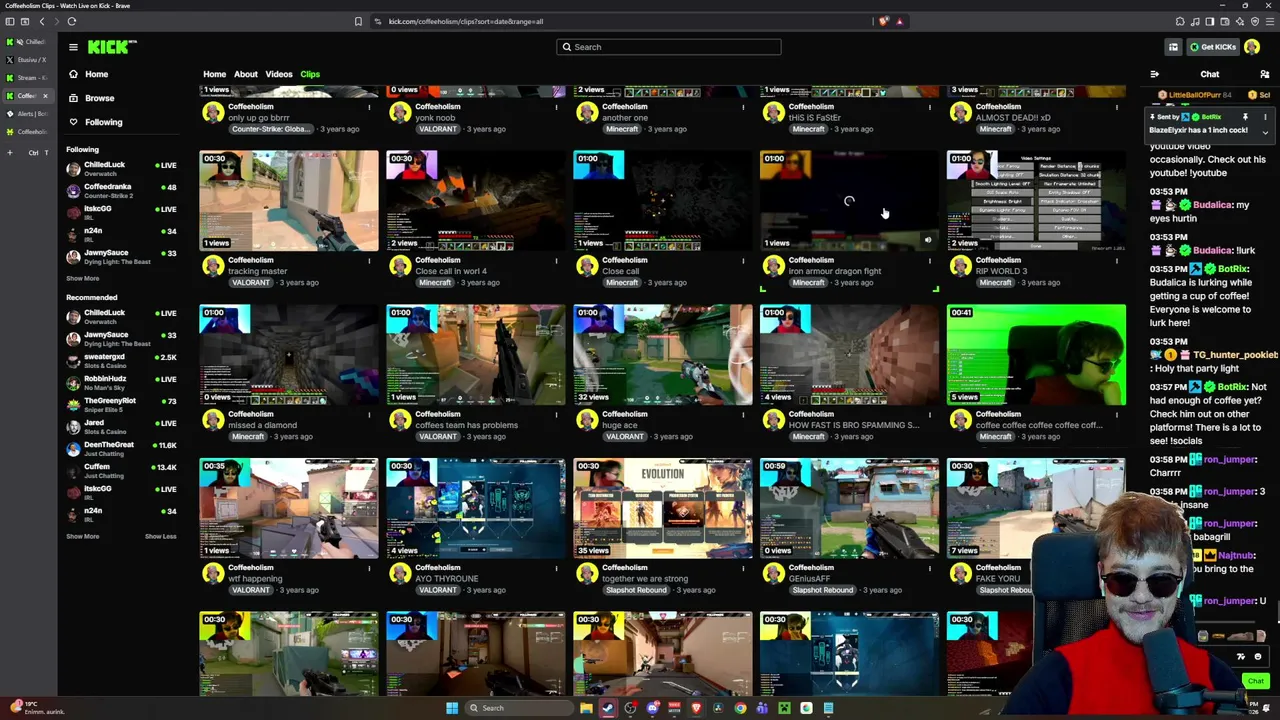Viewport: 1280px width, 720px height.
Task: Click the Minecraft tag under missed a diamond
Action: point(248,436)
